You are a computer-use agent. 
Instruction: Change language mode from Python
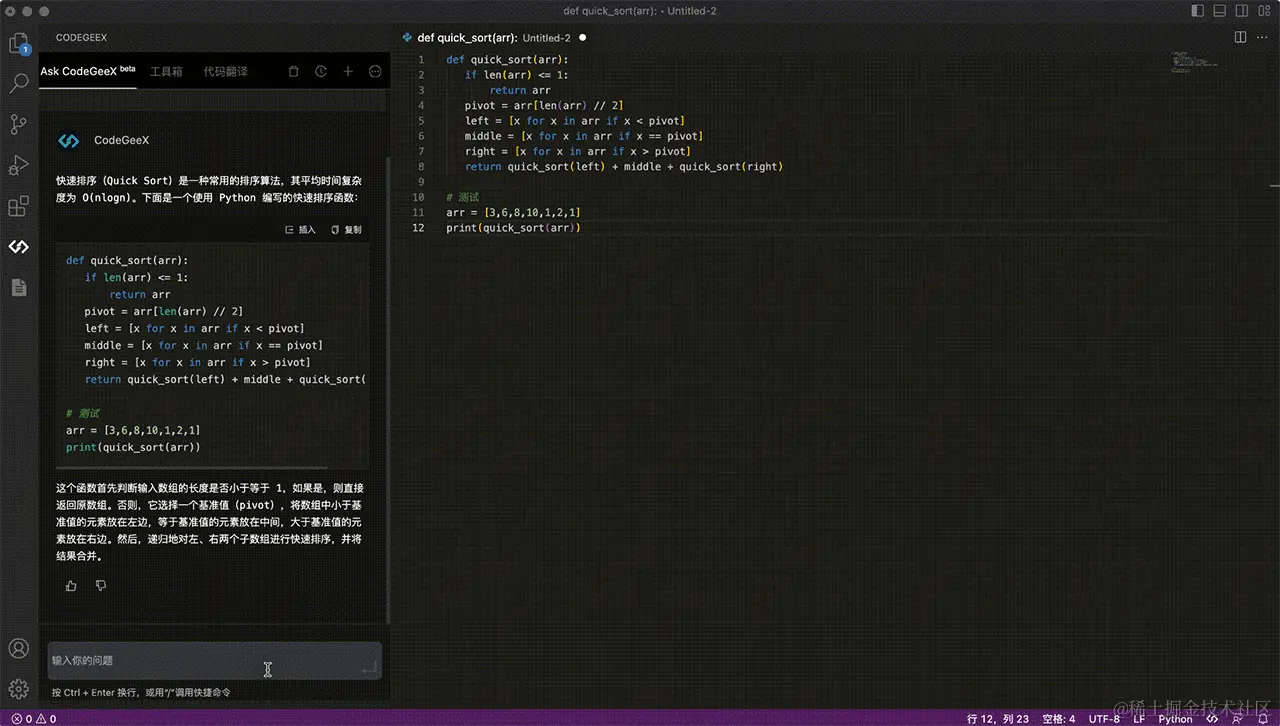tap(1175, 718)
